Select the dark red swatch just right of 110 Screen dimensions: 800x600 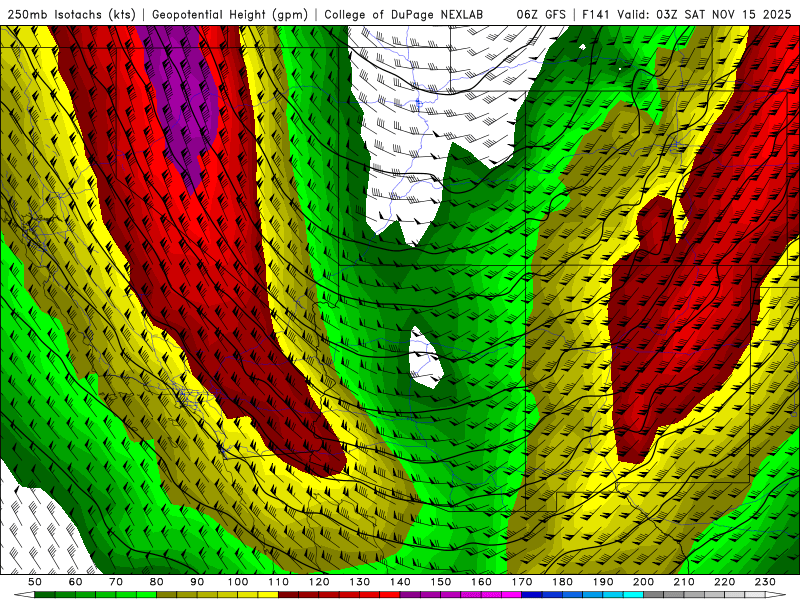(x=288, y=594)
